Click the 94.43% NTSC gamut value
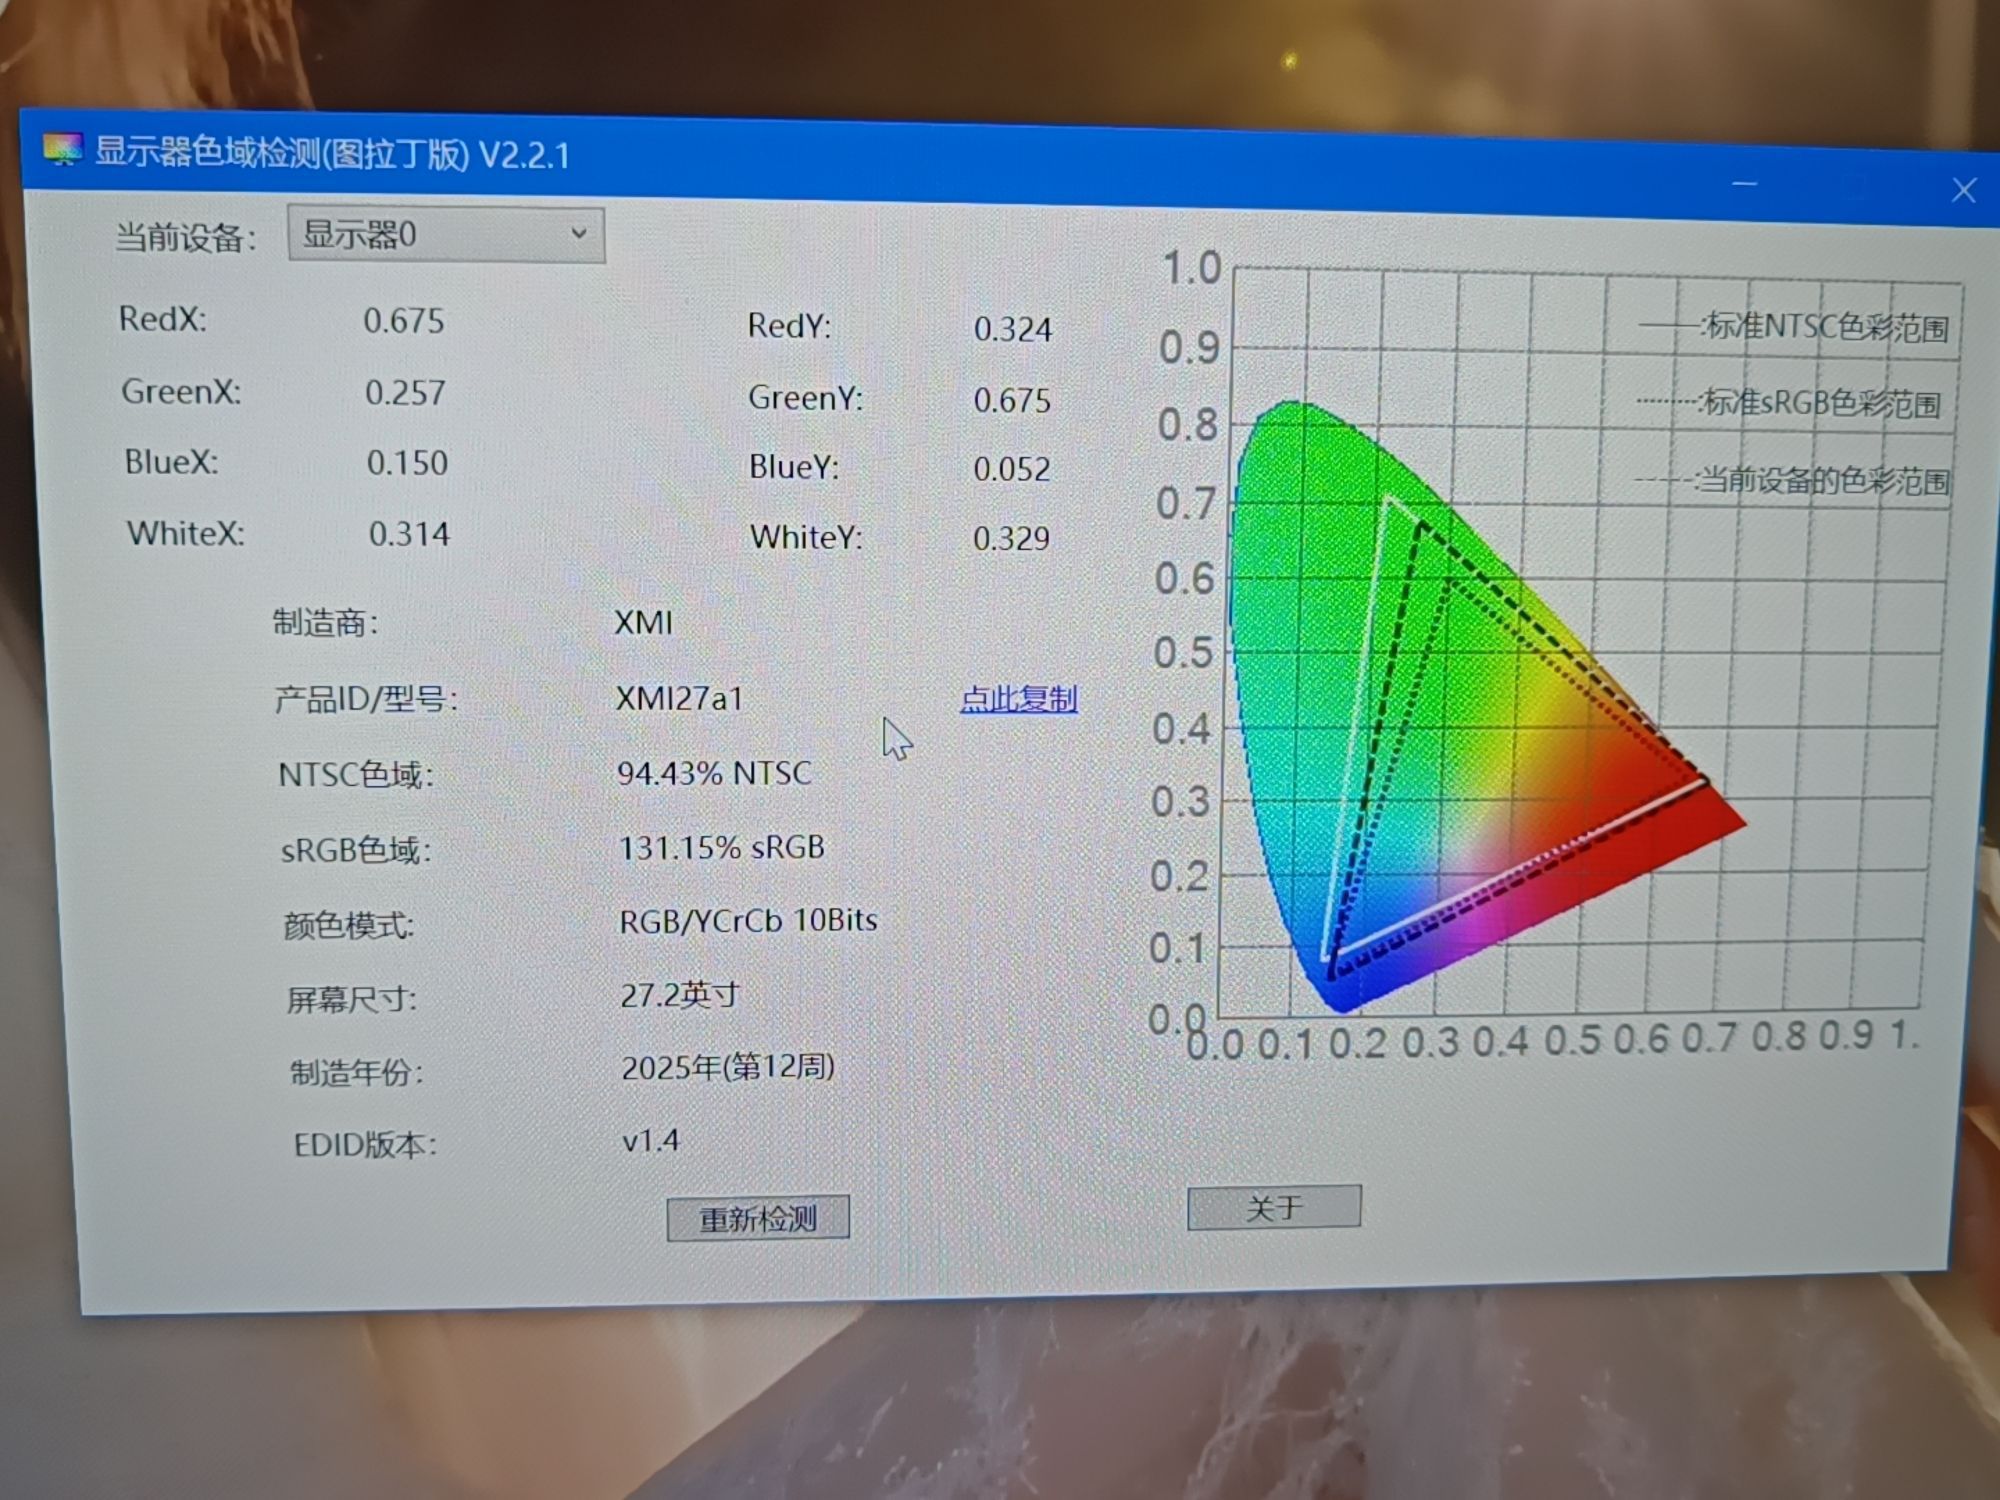The image size is (2000, 1500). 713,773
